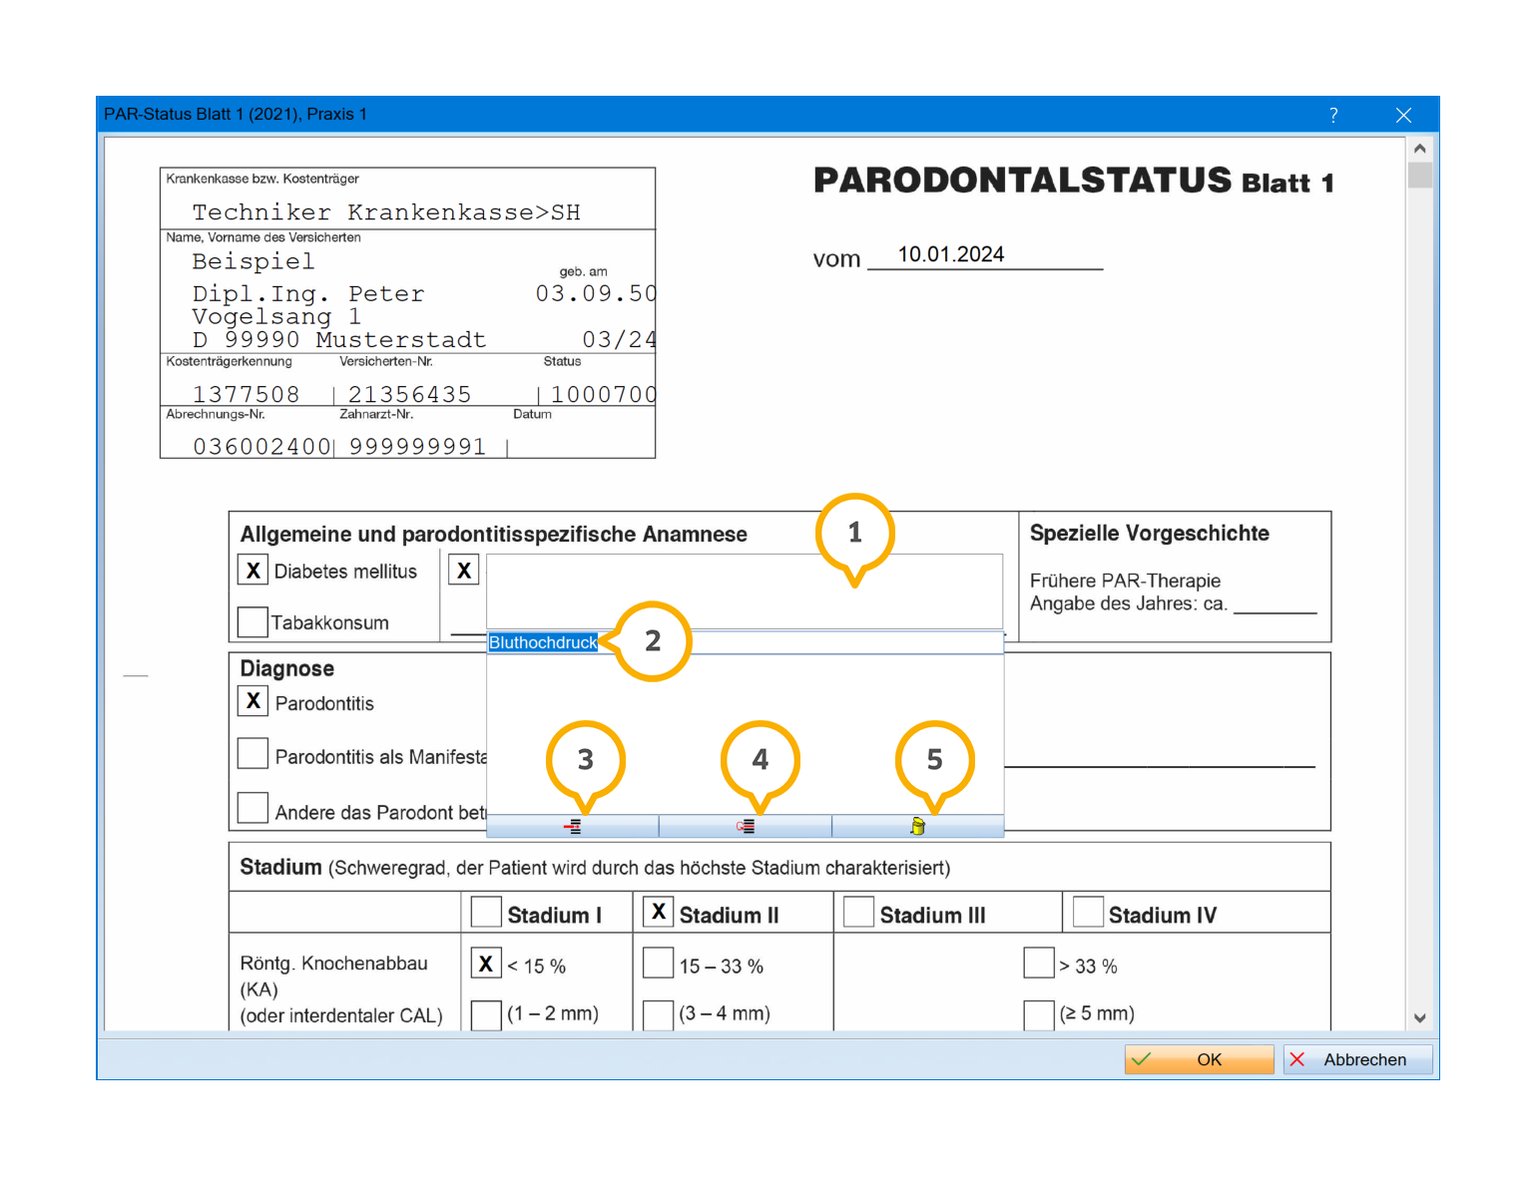Click the question mark help icon
This screenshot has width=1537, height=1177.
click(x=1333, y=115)
